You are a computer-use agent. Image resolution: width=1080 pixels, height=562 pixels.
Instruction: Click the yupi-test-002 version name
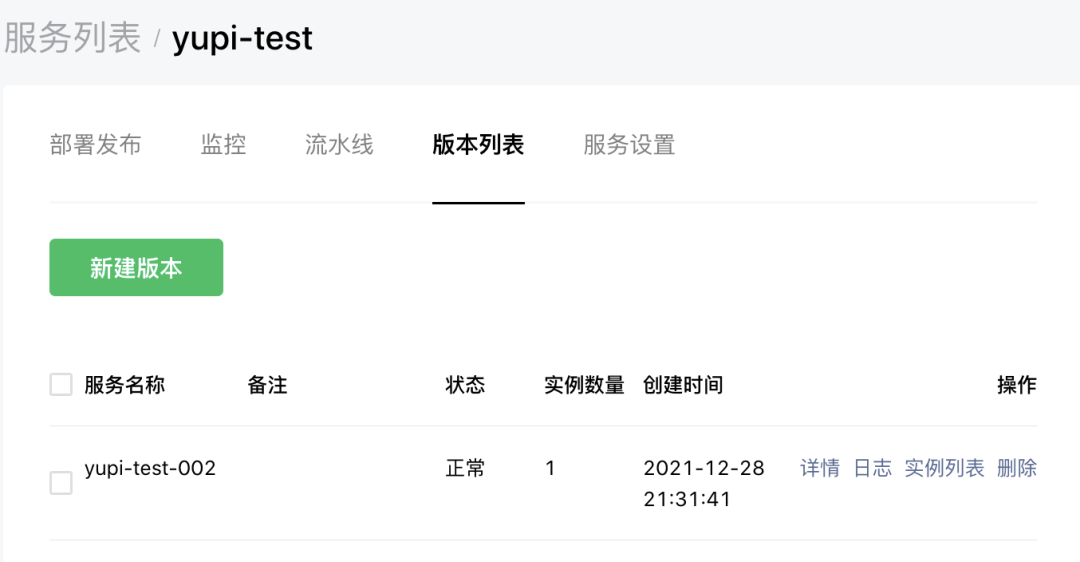pyautogui.click(x=150, y=468)
